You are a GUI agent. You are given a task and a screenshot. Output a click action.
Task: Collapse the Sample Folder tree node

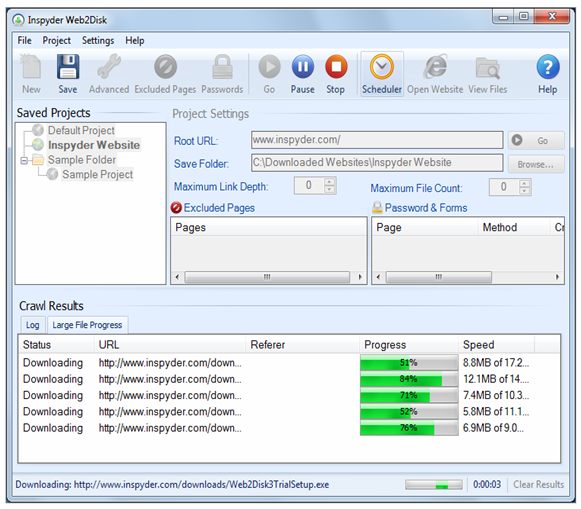click(24, 160)
